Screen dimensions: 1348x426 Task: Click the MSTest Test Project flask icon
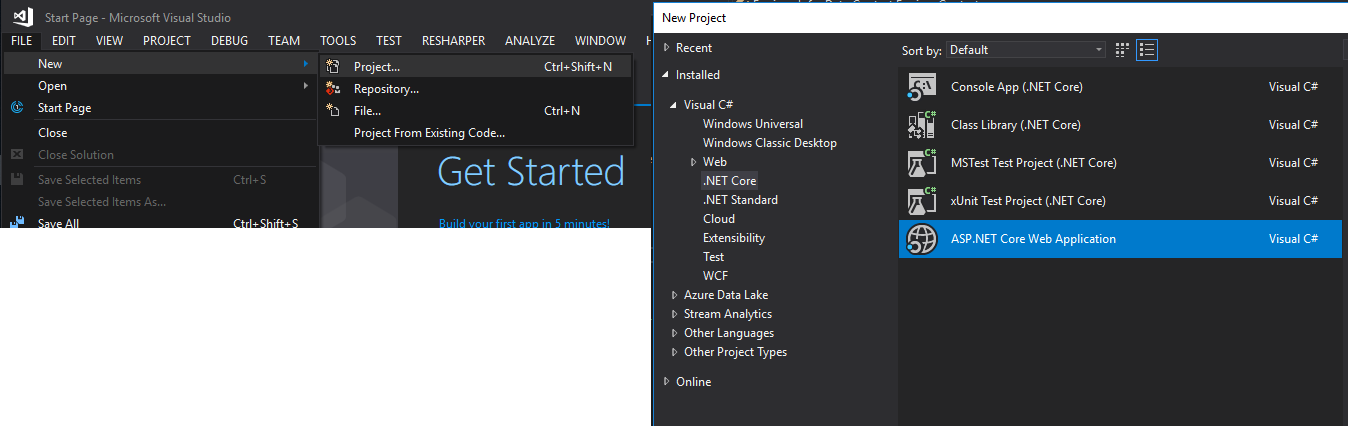pos(921,163)
